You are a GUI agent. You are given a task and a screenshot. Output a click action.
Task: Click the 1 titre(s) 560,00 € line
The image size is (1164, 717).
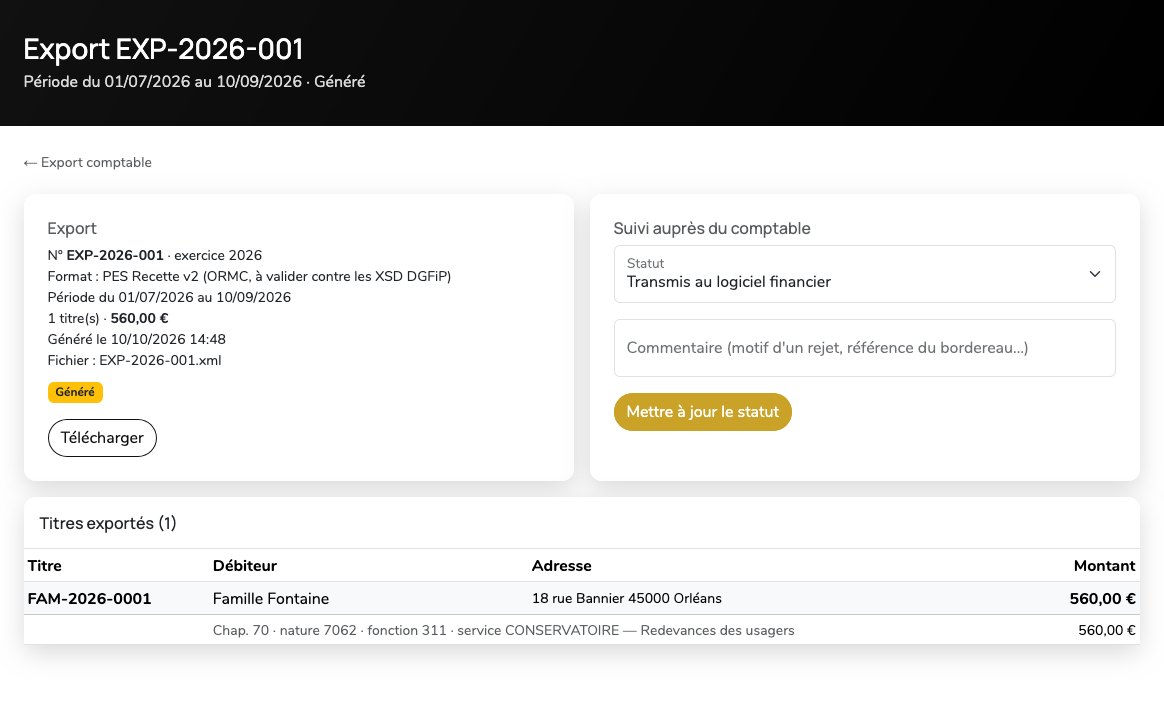[108, 318]
